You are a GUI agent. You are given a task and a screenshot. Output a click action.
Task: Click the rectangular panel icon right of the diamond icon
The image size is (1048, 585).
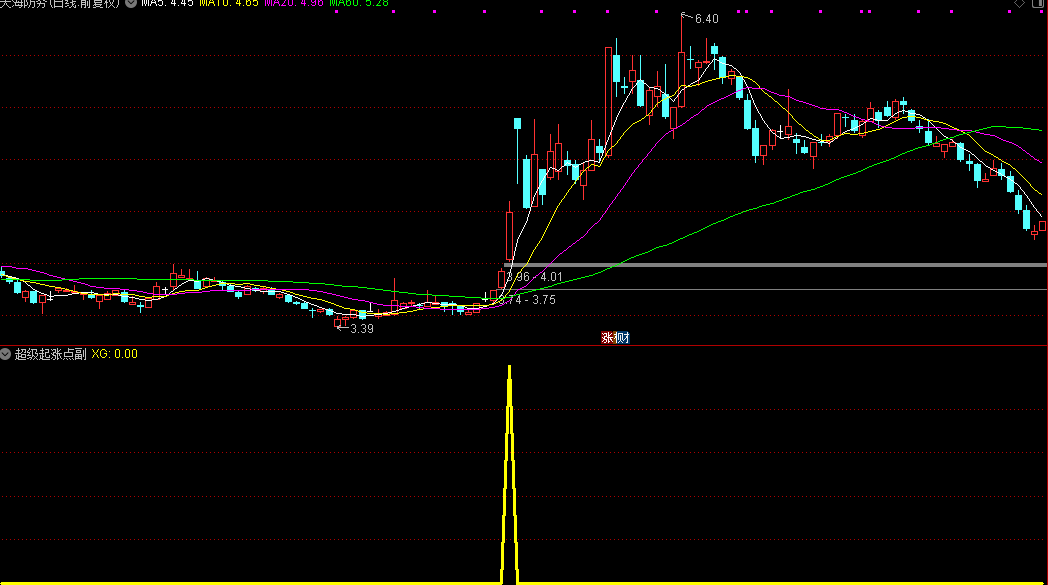point(1039,3)
